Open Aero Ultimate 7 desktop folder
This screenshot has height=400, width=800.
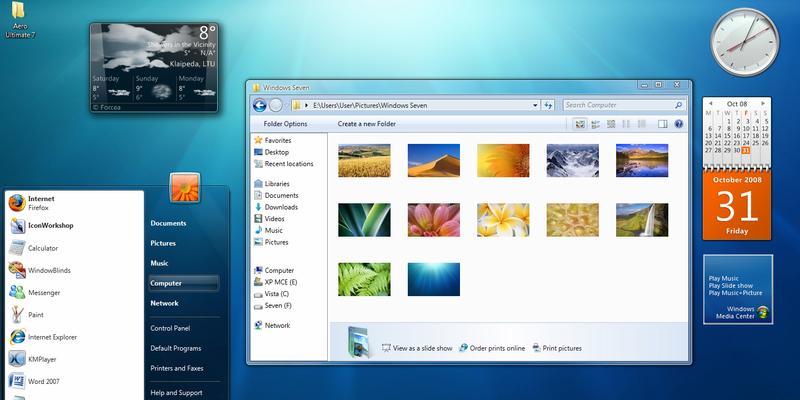[19, 20]
